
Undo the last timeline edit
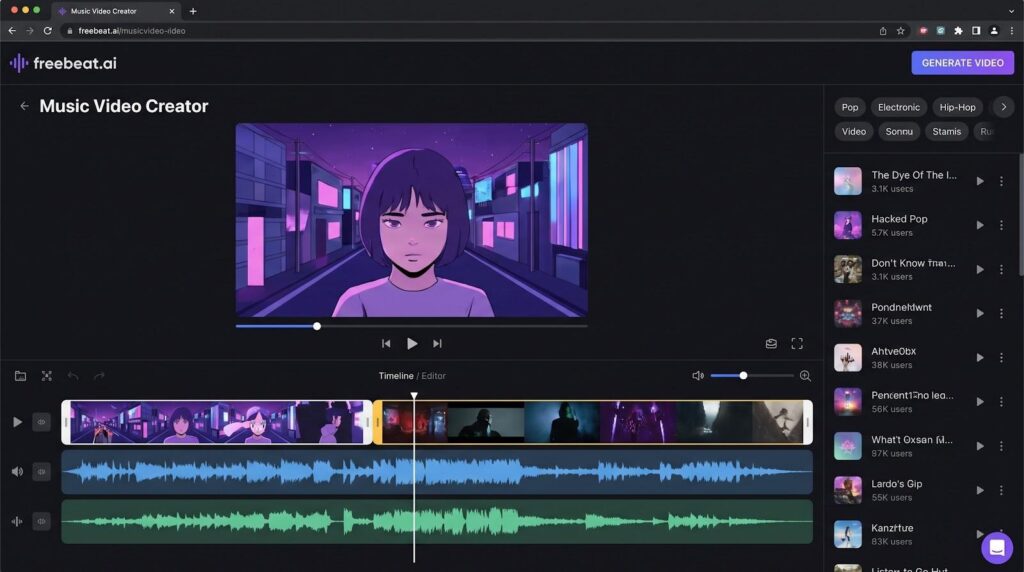pos(73,376)
